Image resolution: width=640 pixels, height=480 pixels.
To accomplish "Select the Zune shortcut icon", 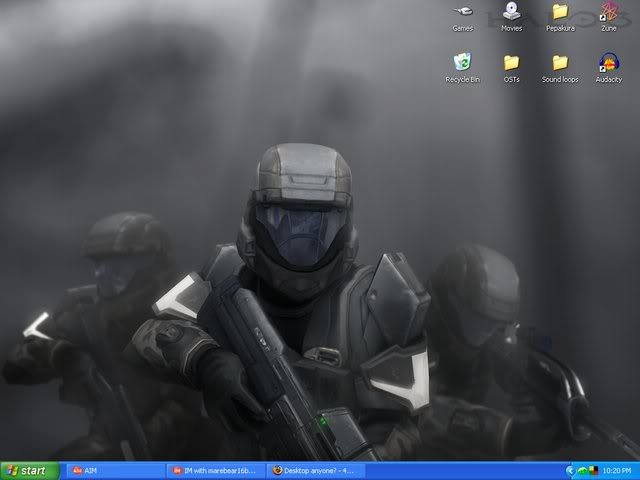I will pos(609,18).
